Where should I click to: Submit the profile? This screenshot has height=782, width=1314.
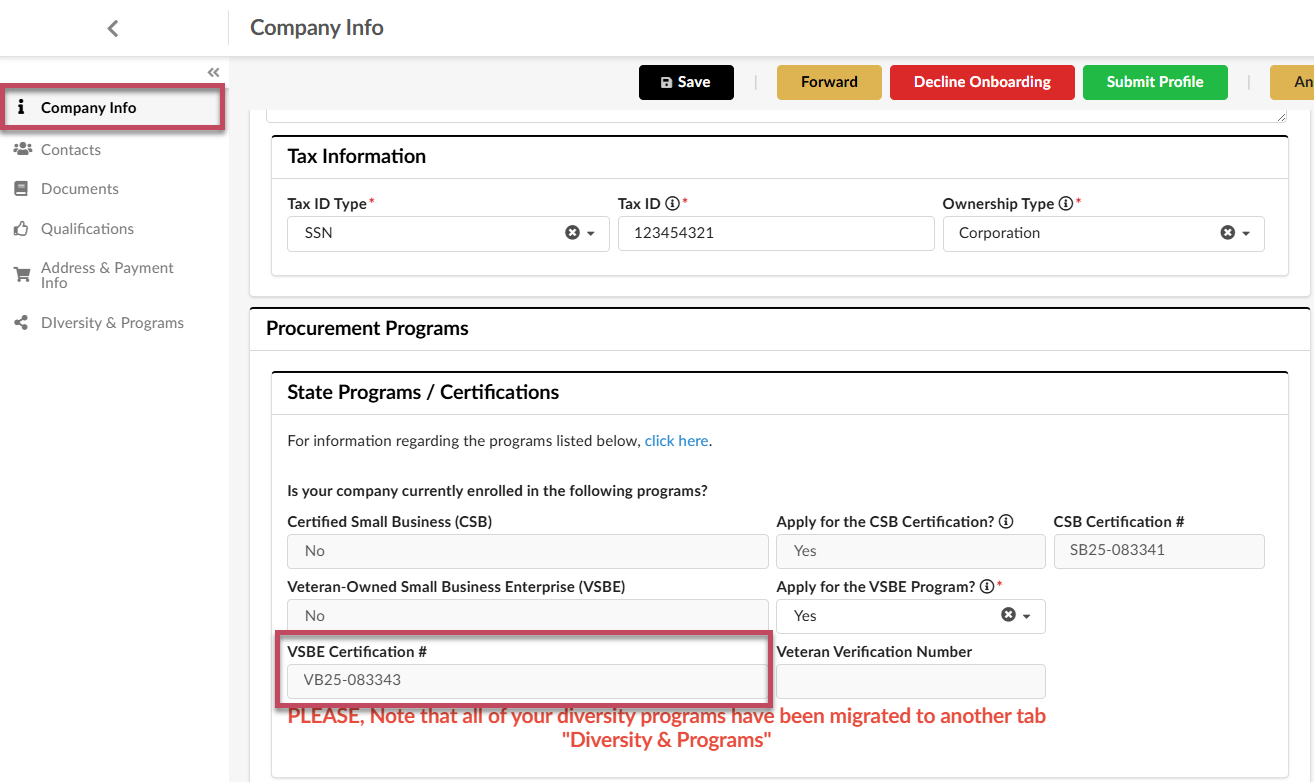pos(1155,82)
